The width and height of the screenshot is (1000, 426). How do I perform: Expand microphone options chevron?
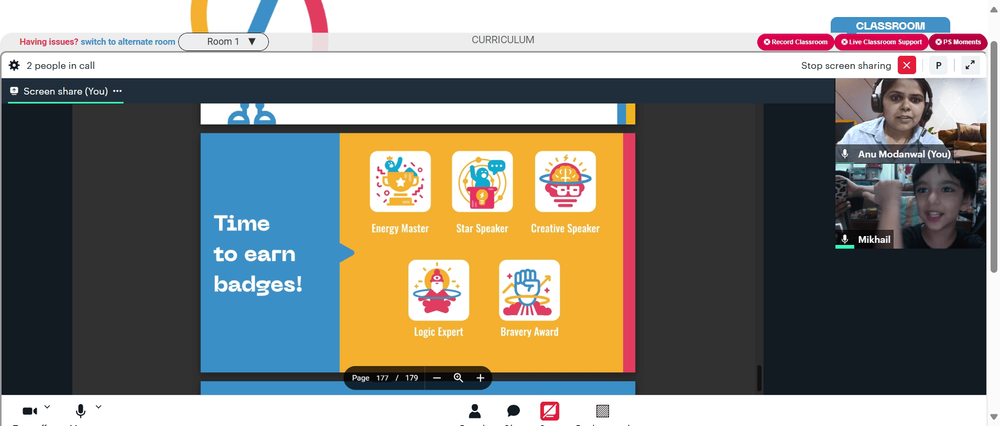98,407
